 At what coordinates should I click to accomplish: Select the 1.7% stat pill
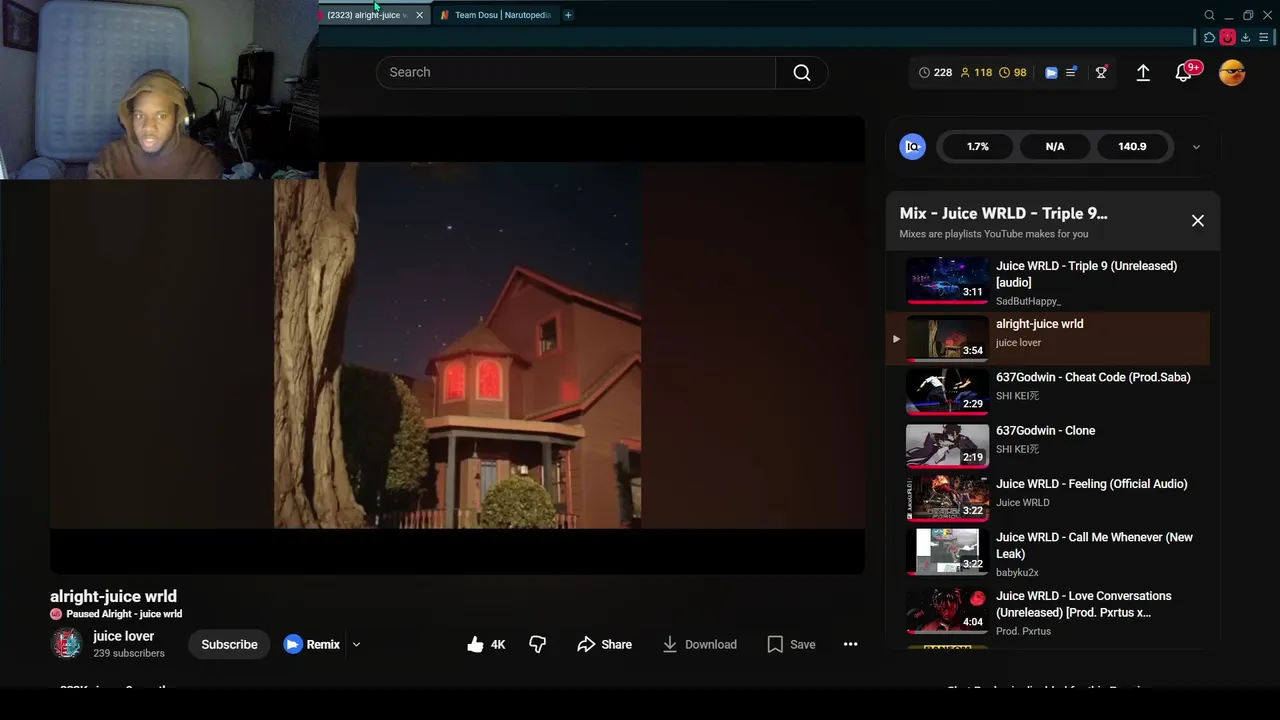pyautogui.click(x=978, y=146)
